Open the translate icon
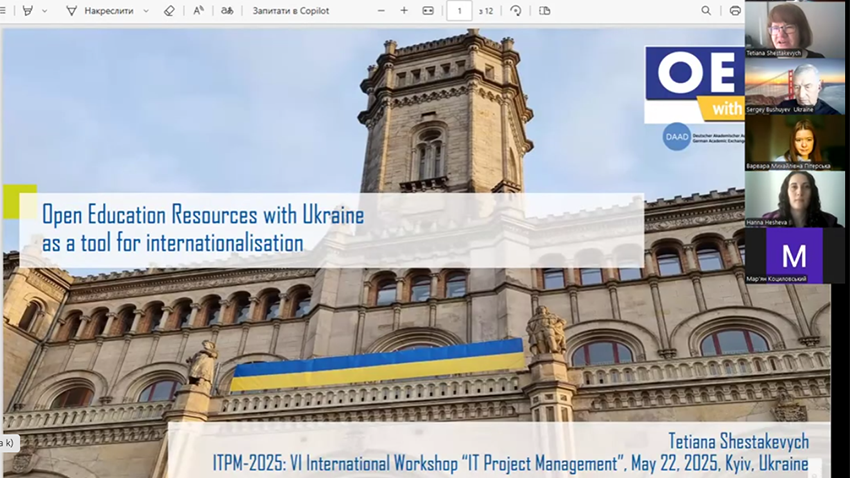The image size is (850, 478). coord(227,11)
